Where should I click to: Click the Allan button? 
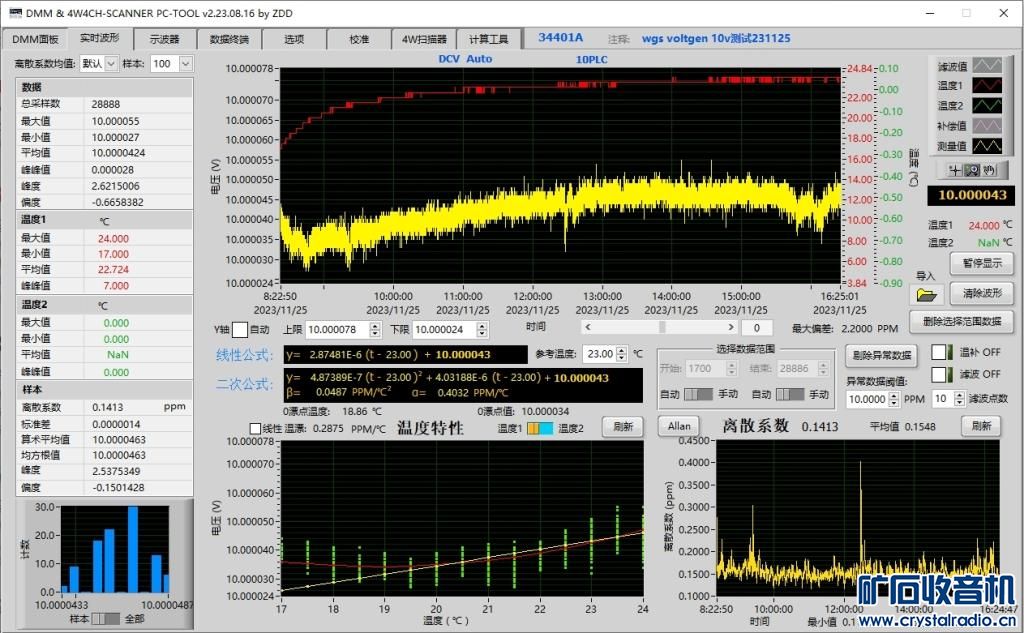point(679,426)
